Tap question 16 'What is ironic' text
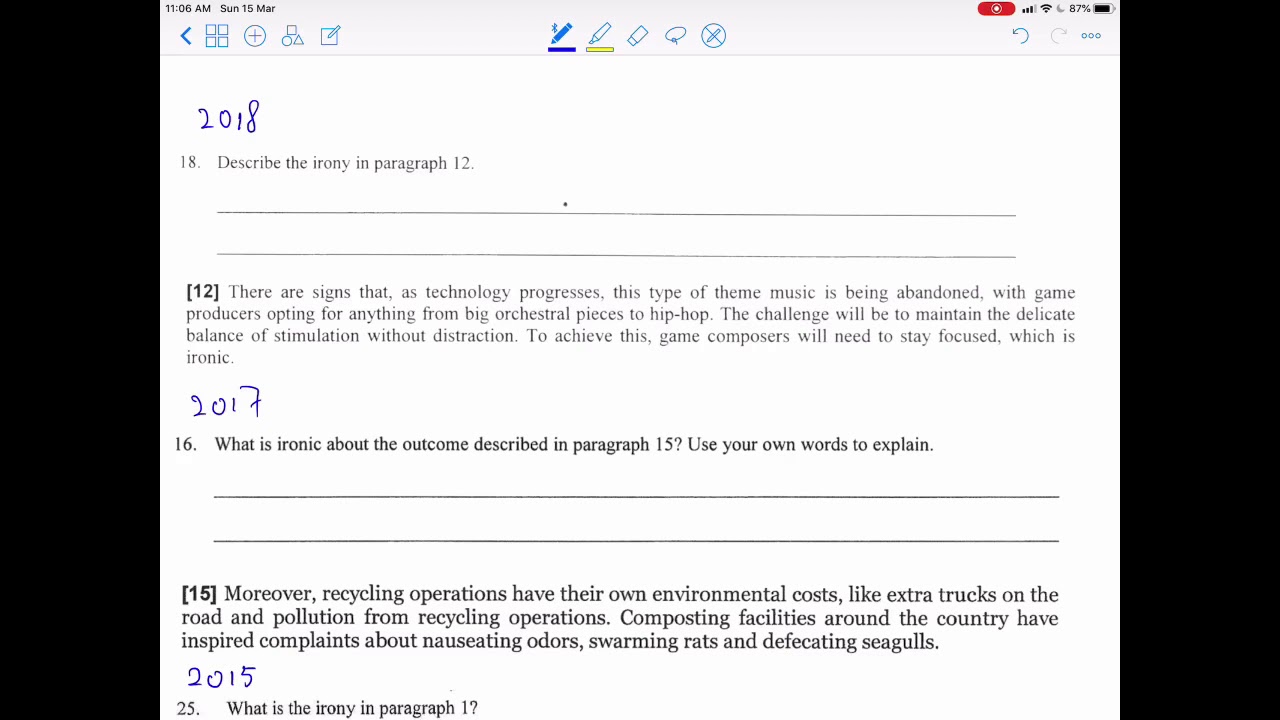The height and width of the screenshot is (720, 1280). [574, 445]
